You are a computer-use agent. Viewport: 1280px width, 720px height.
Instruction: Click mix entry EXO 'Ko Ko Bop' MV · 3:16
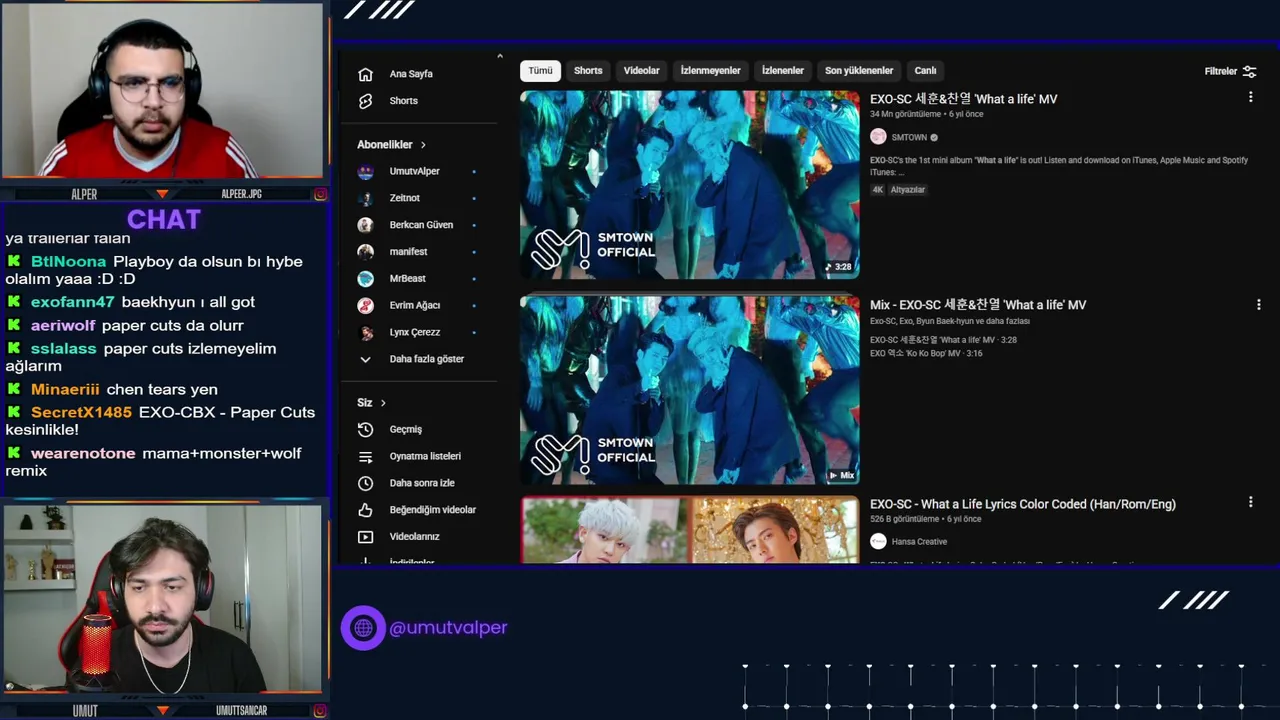(926, 354)
